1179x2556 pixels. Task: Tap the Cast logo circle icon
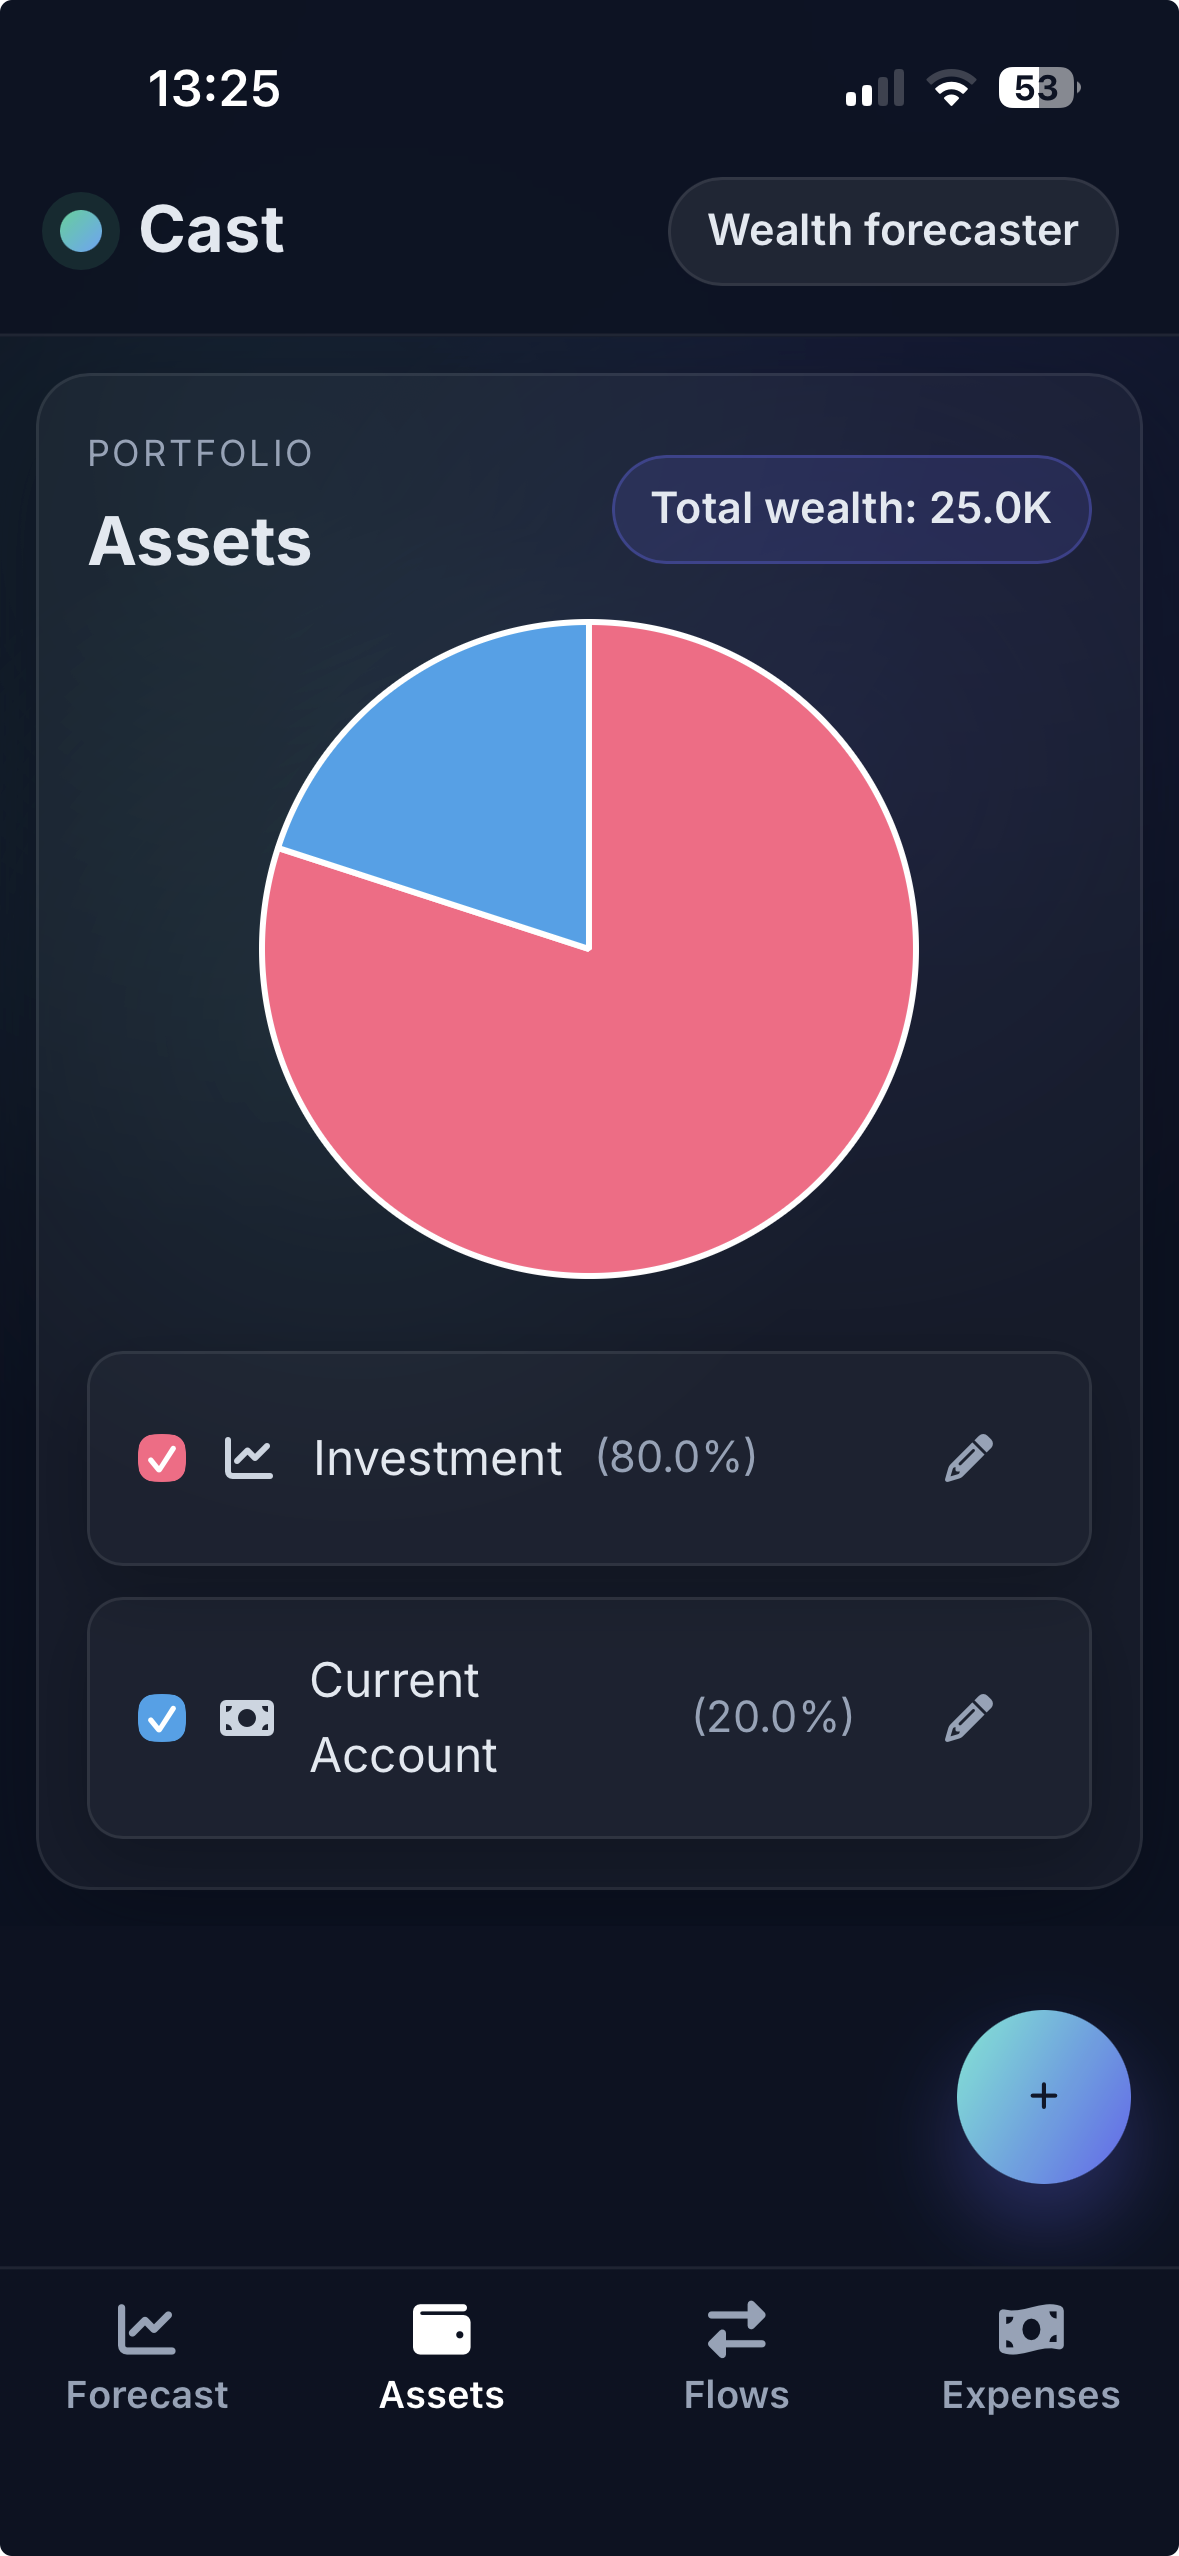pyautogui.click(x=81, y=231)
